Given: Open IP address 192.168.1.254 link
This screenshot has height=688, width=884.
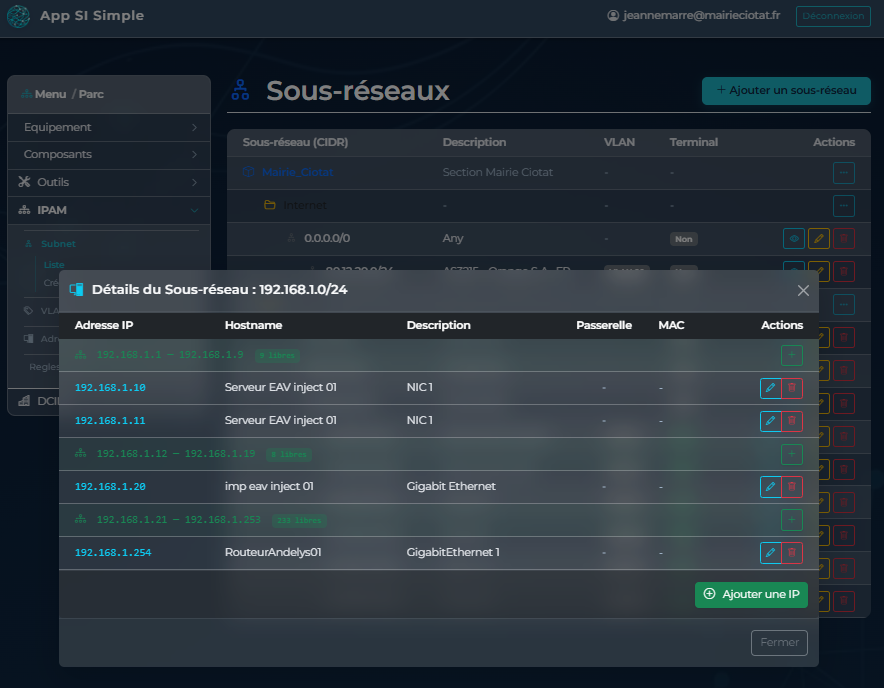Looking at the screenshot, I should (113, 553).
